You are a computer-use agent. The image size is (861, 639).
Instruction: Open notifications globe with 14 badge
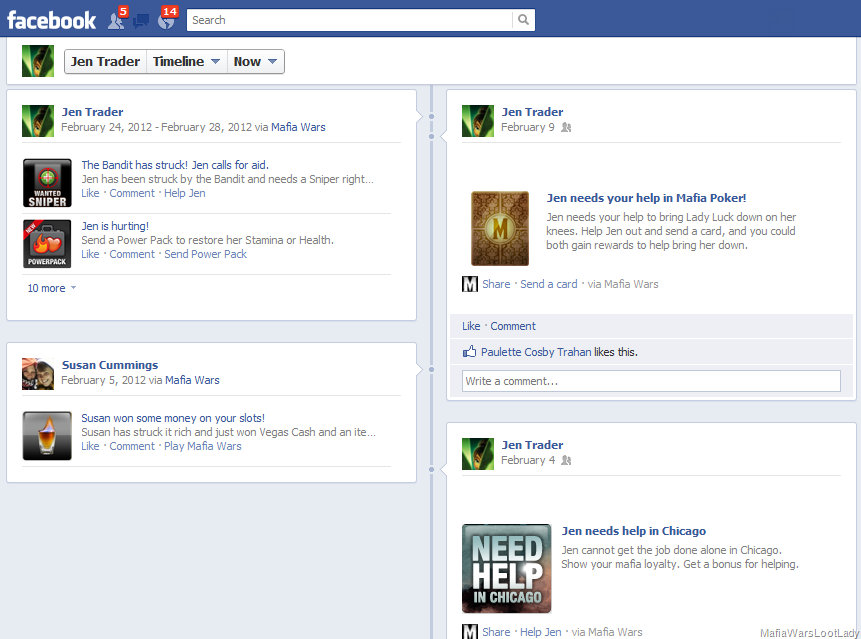coord(166,20)
